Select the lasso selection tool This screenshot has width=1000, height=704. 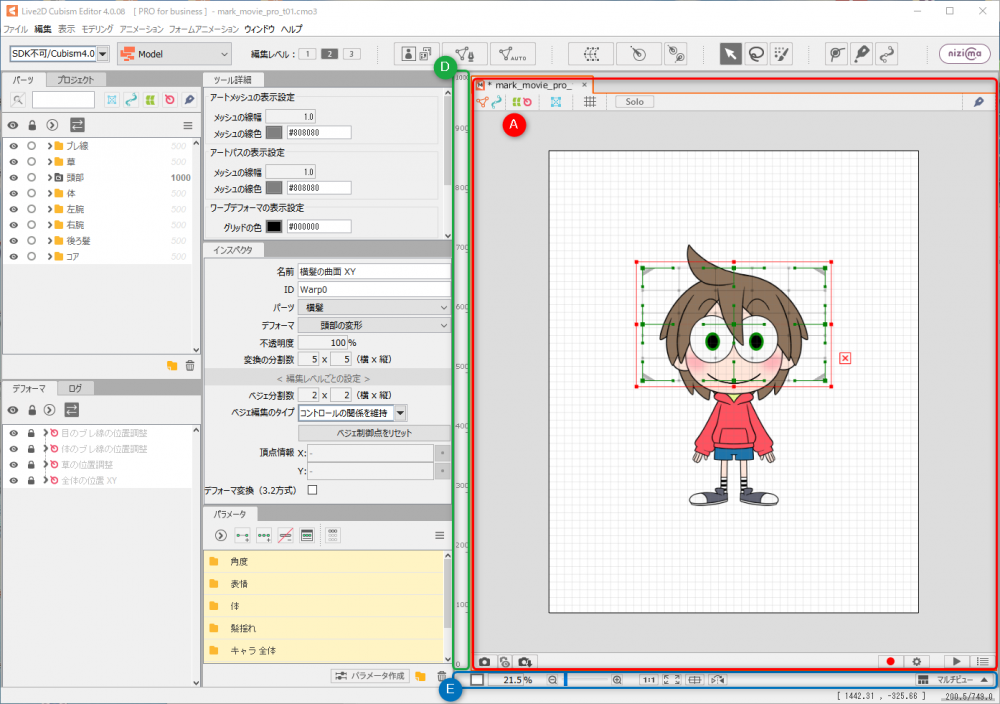(756, 54)
